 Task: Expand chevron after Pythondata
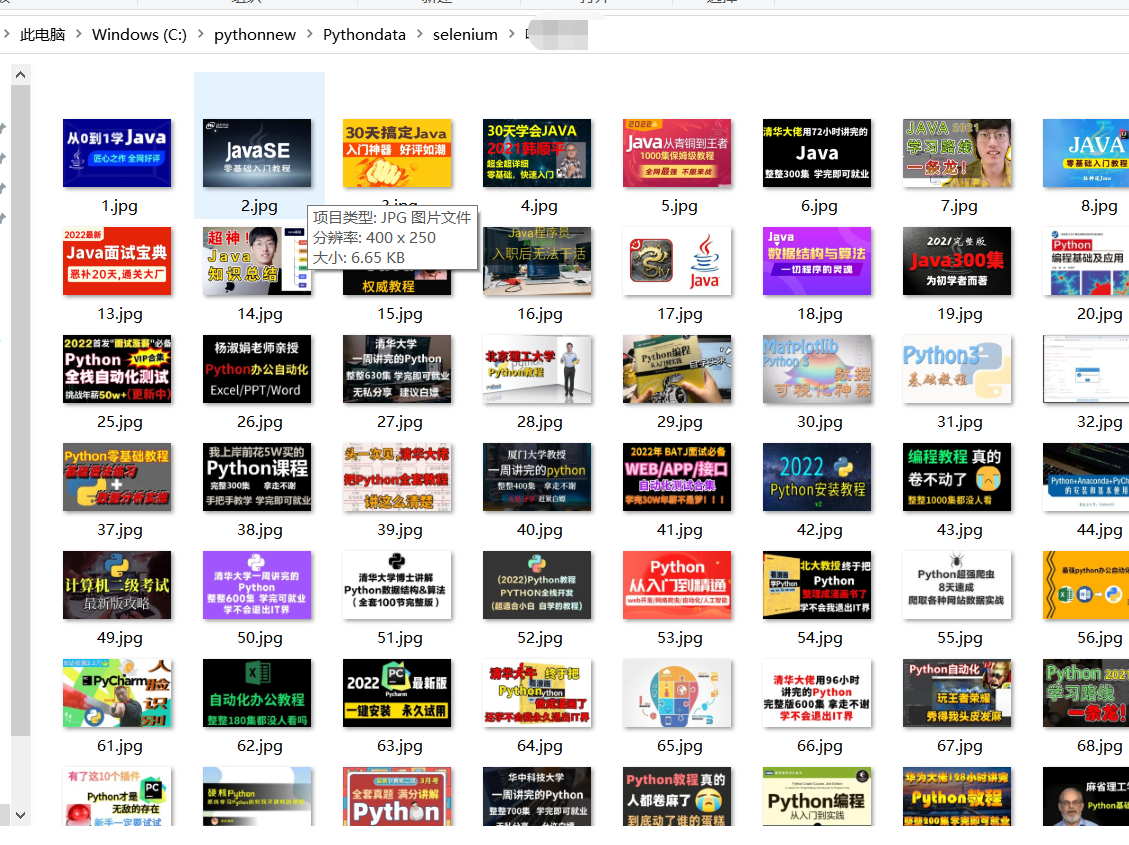419,34
